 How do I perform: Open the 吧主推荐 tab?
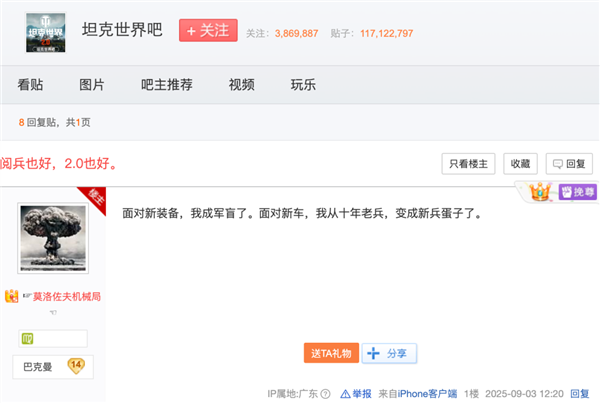pos(166,84)
